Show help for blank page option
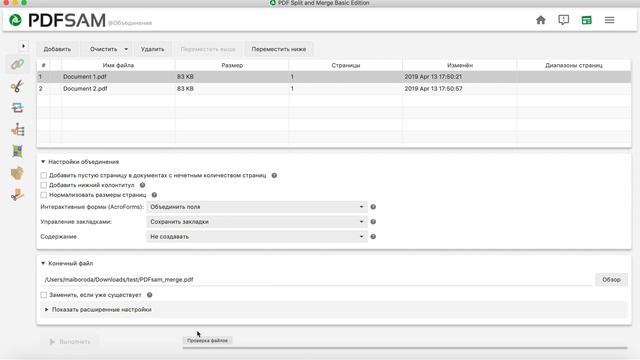Screen dimensions: 640x360 point(274,176)
